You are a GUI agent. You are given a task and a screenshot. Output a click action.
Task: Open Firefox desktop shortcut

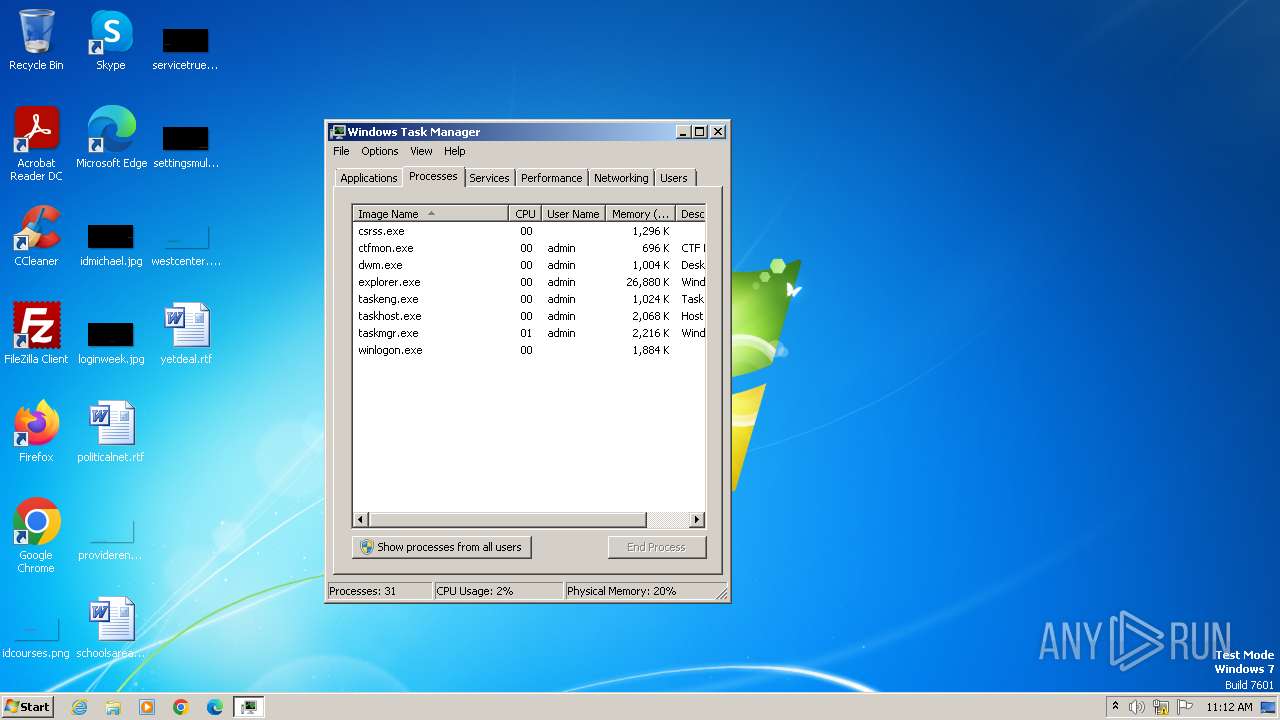coord(36,431)
